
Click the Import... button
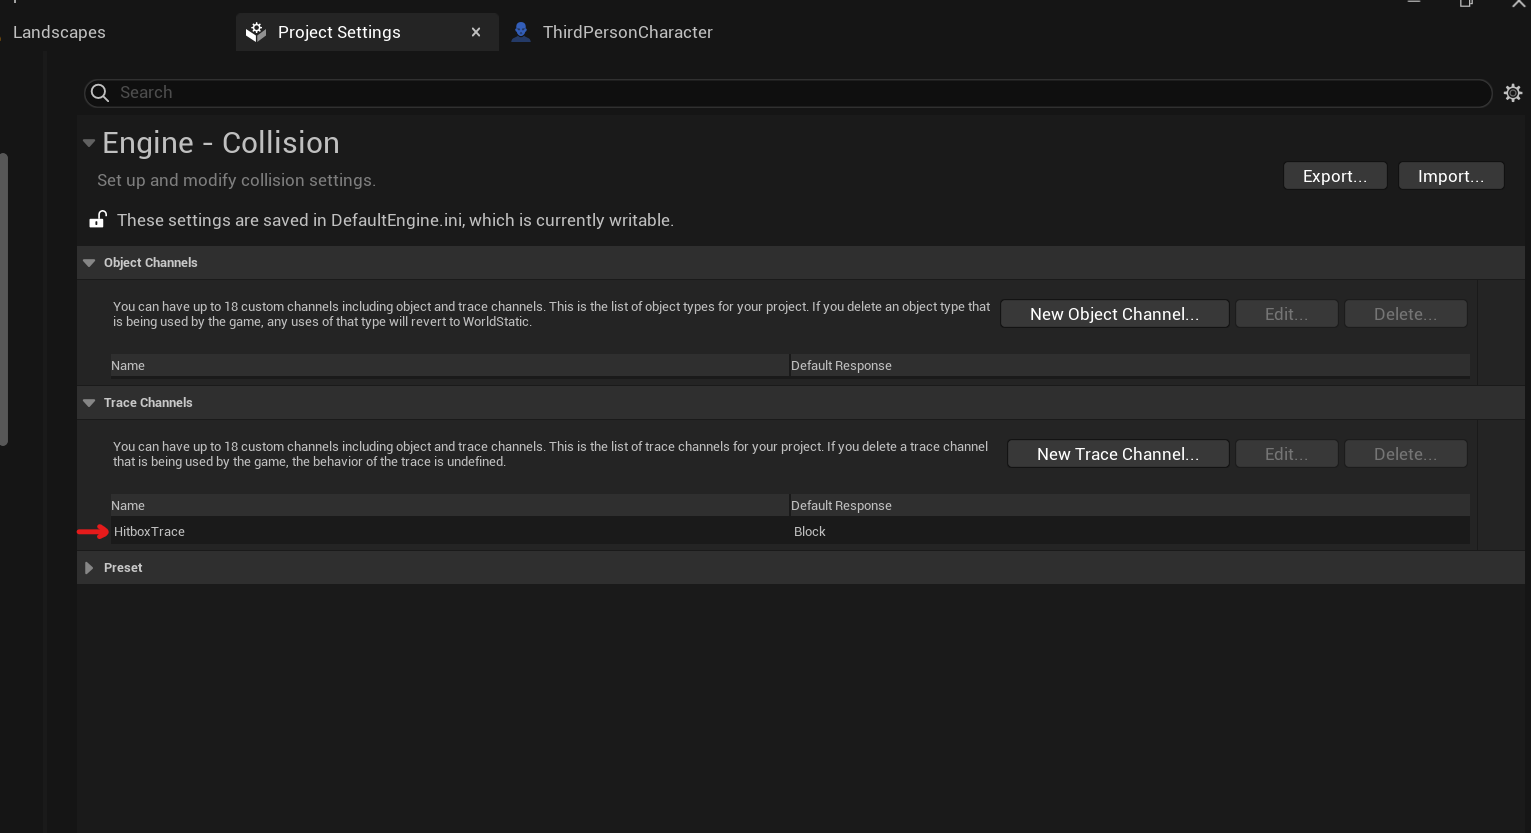click(x=1451, y=175)
